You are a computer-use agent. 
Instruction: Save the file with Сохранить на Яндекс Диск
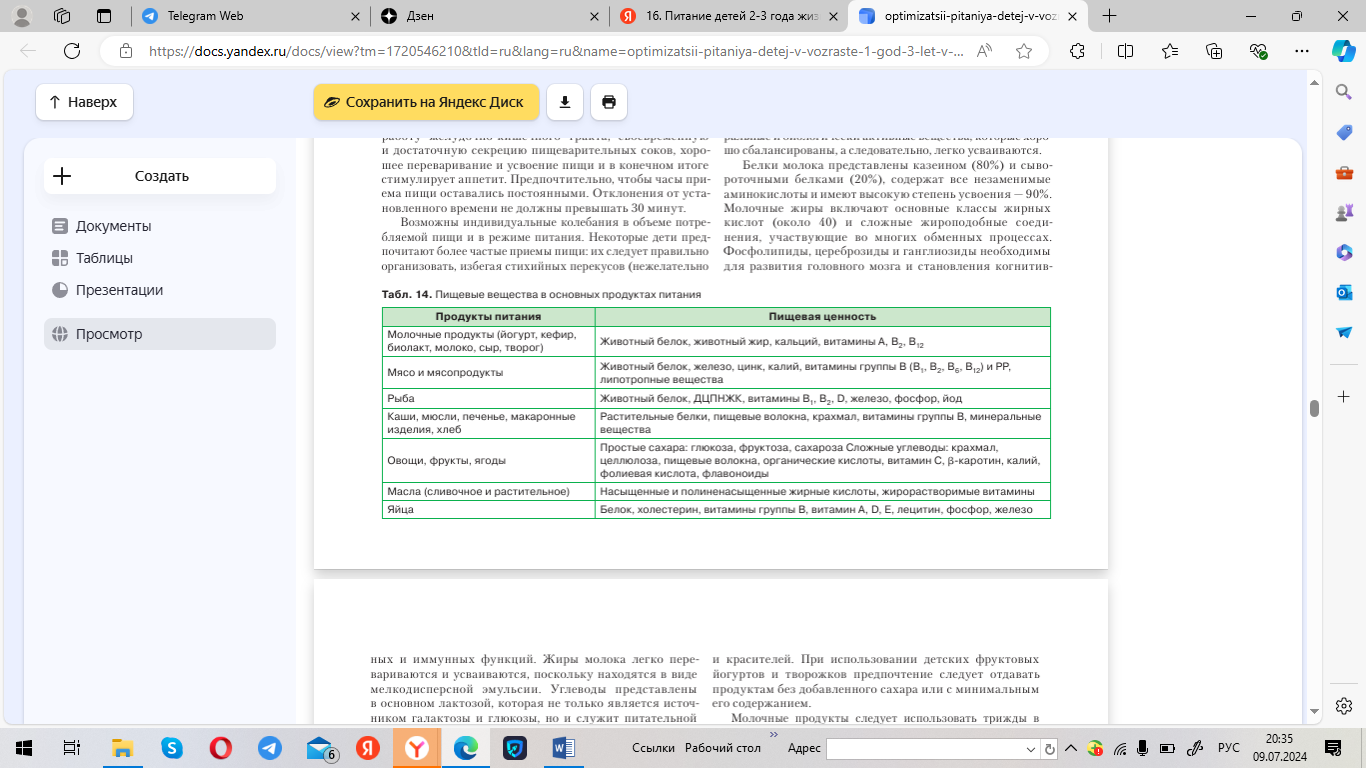tap(426, 102)
